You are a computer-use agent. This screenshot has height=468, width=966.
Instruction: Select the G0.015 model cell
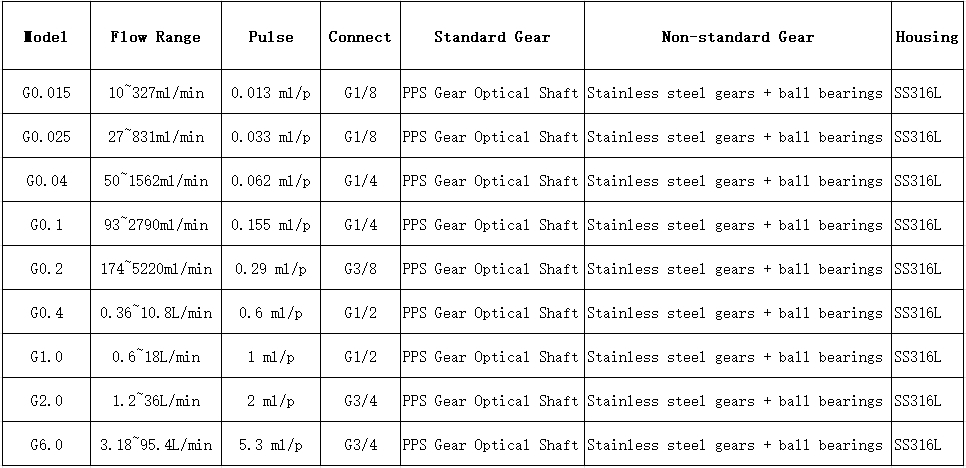click(x=46, y=93)
